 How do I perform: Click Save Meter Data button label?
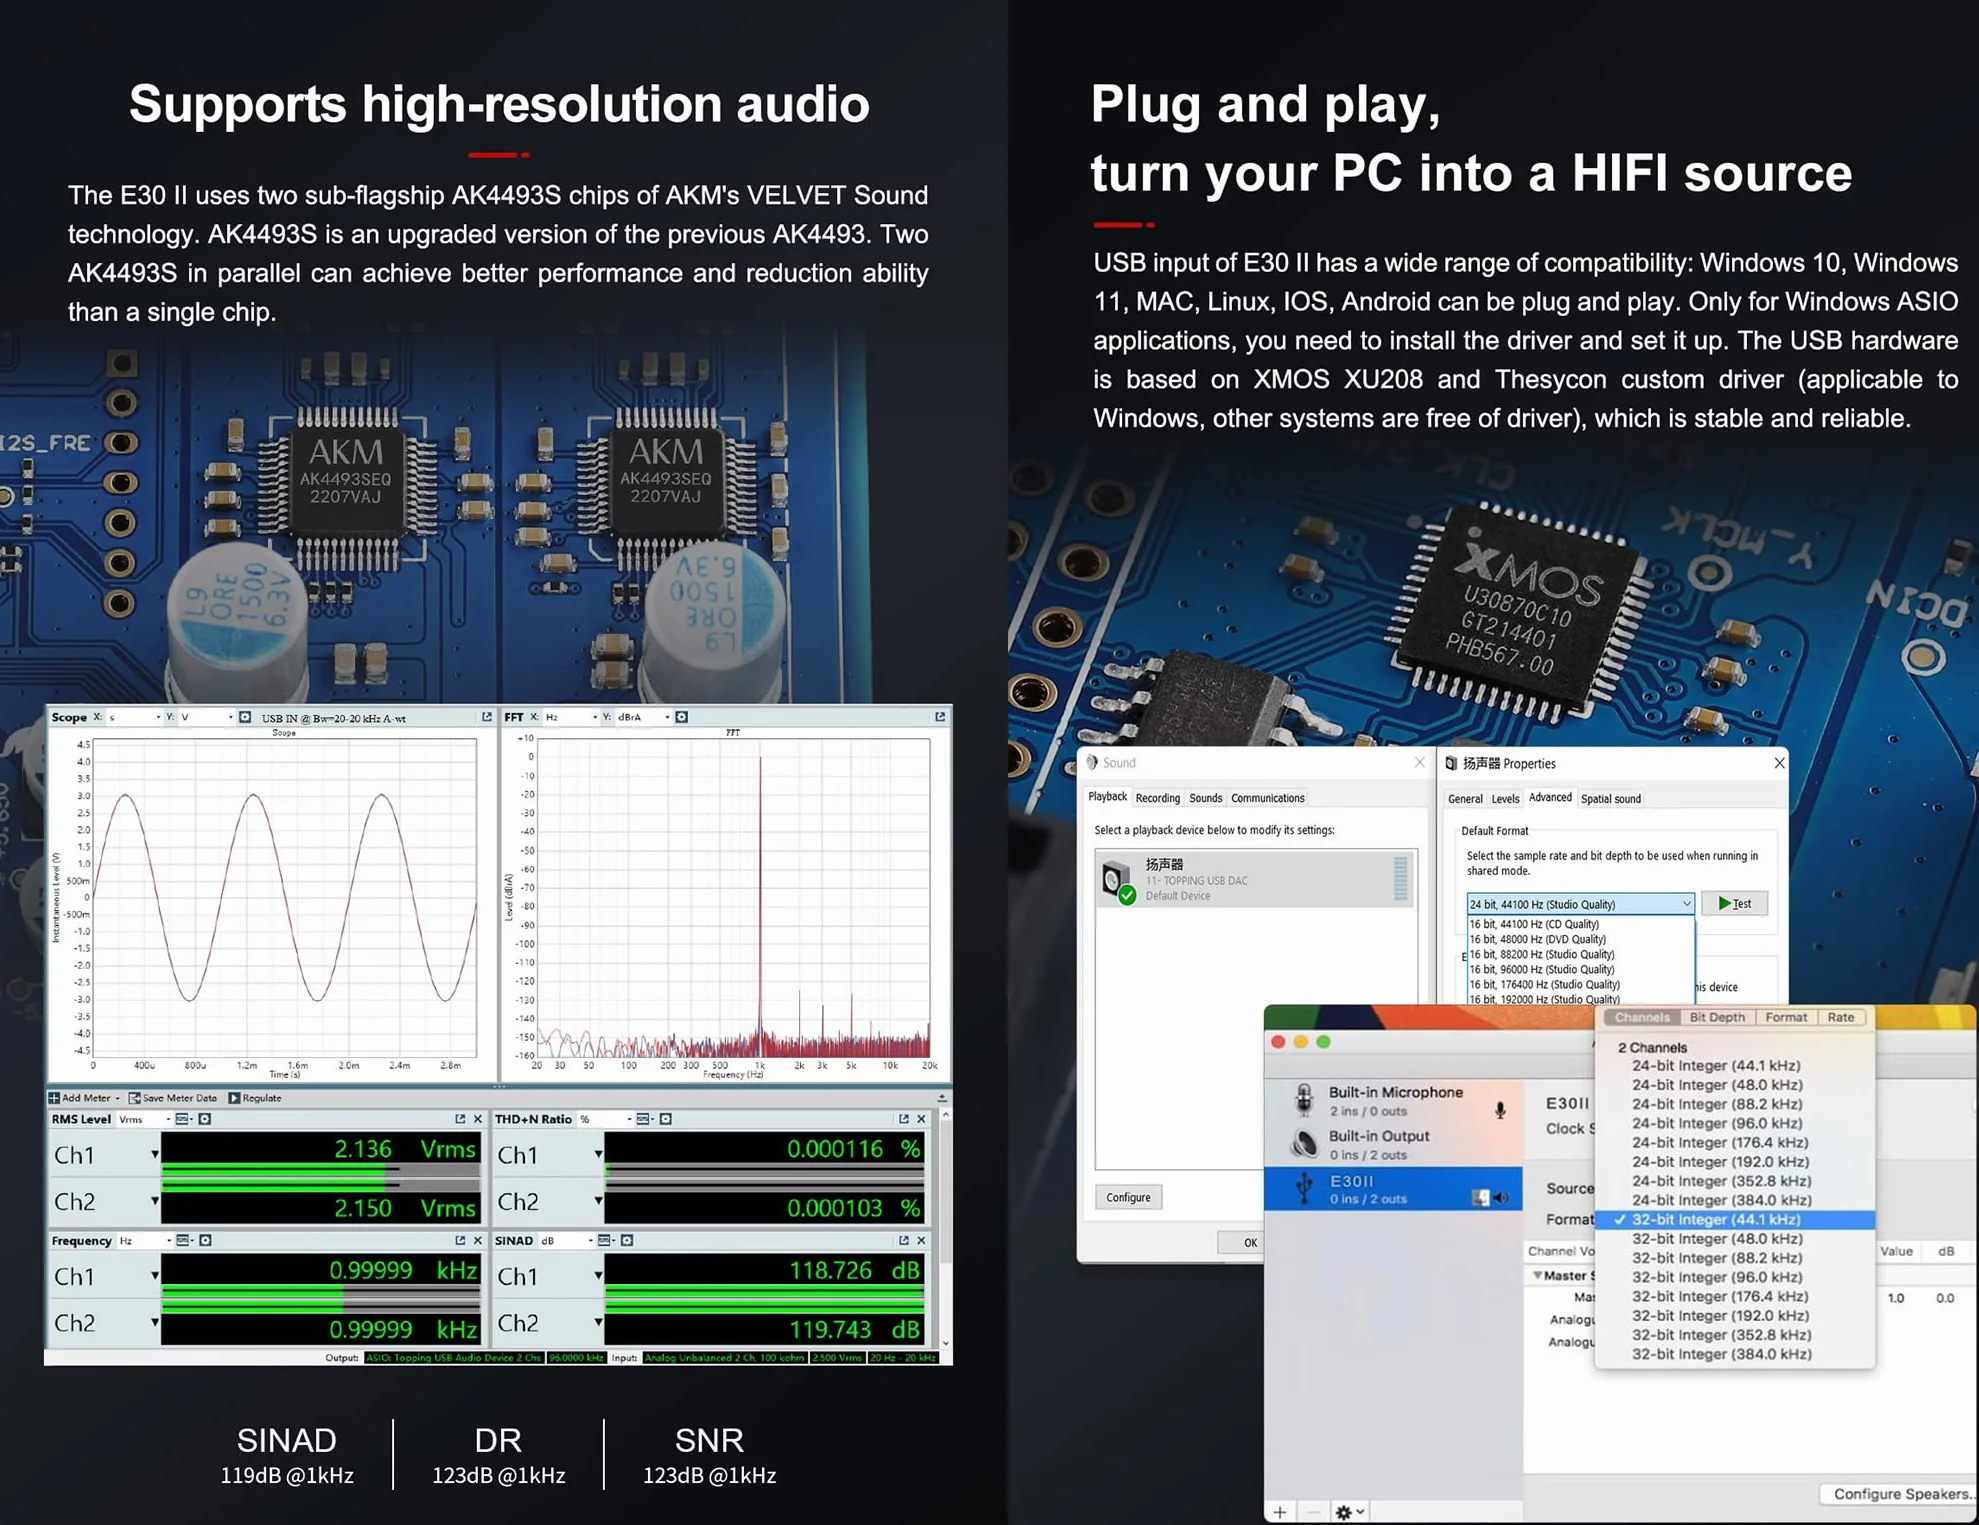point(180,1098)
